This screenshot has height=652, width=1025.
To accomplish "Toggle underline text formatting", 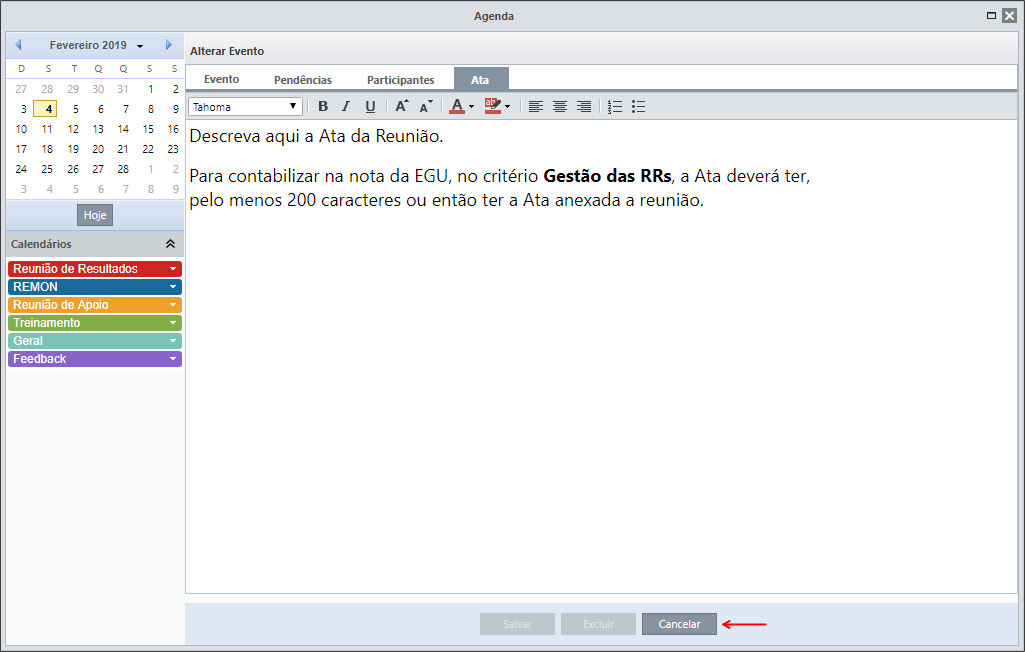I will coord(370,107).
